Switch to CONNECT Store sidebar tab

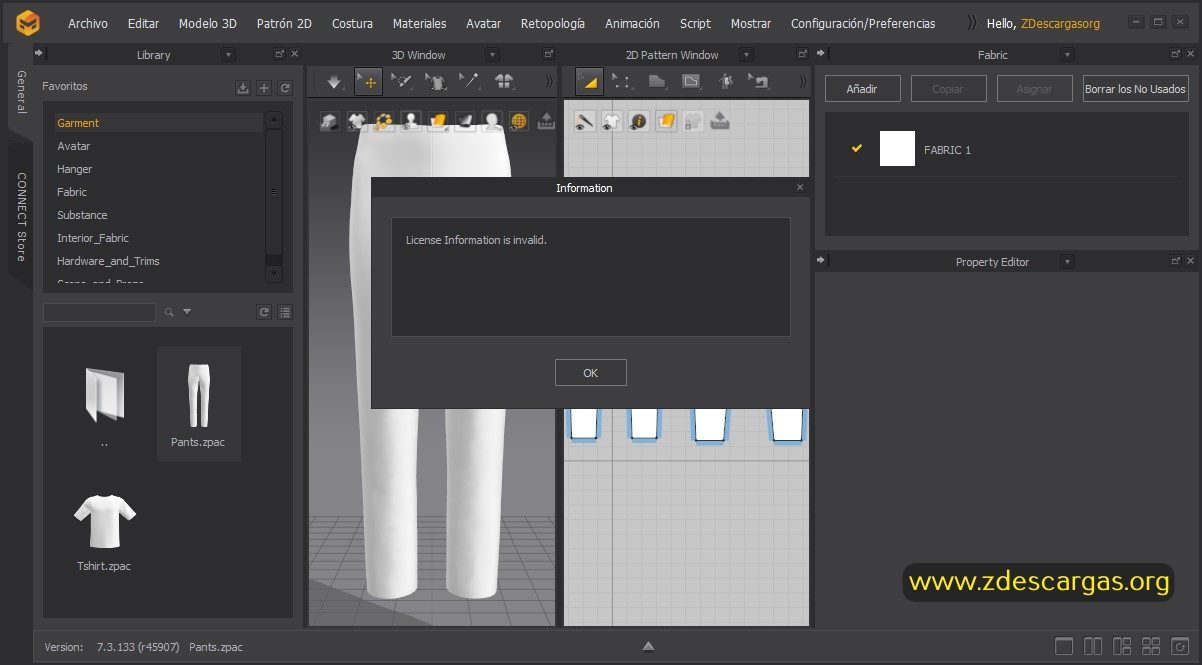click(x=20, y=217)
